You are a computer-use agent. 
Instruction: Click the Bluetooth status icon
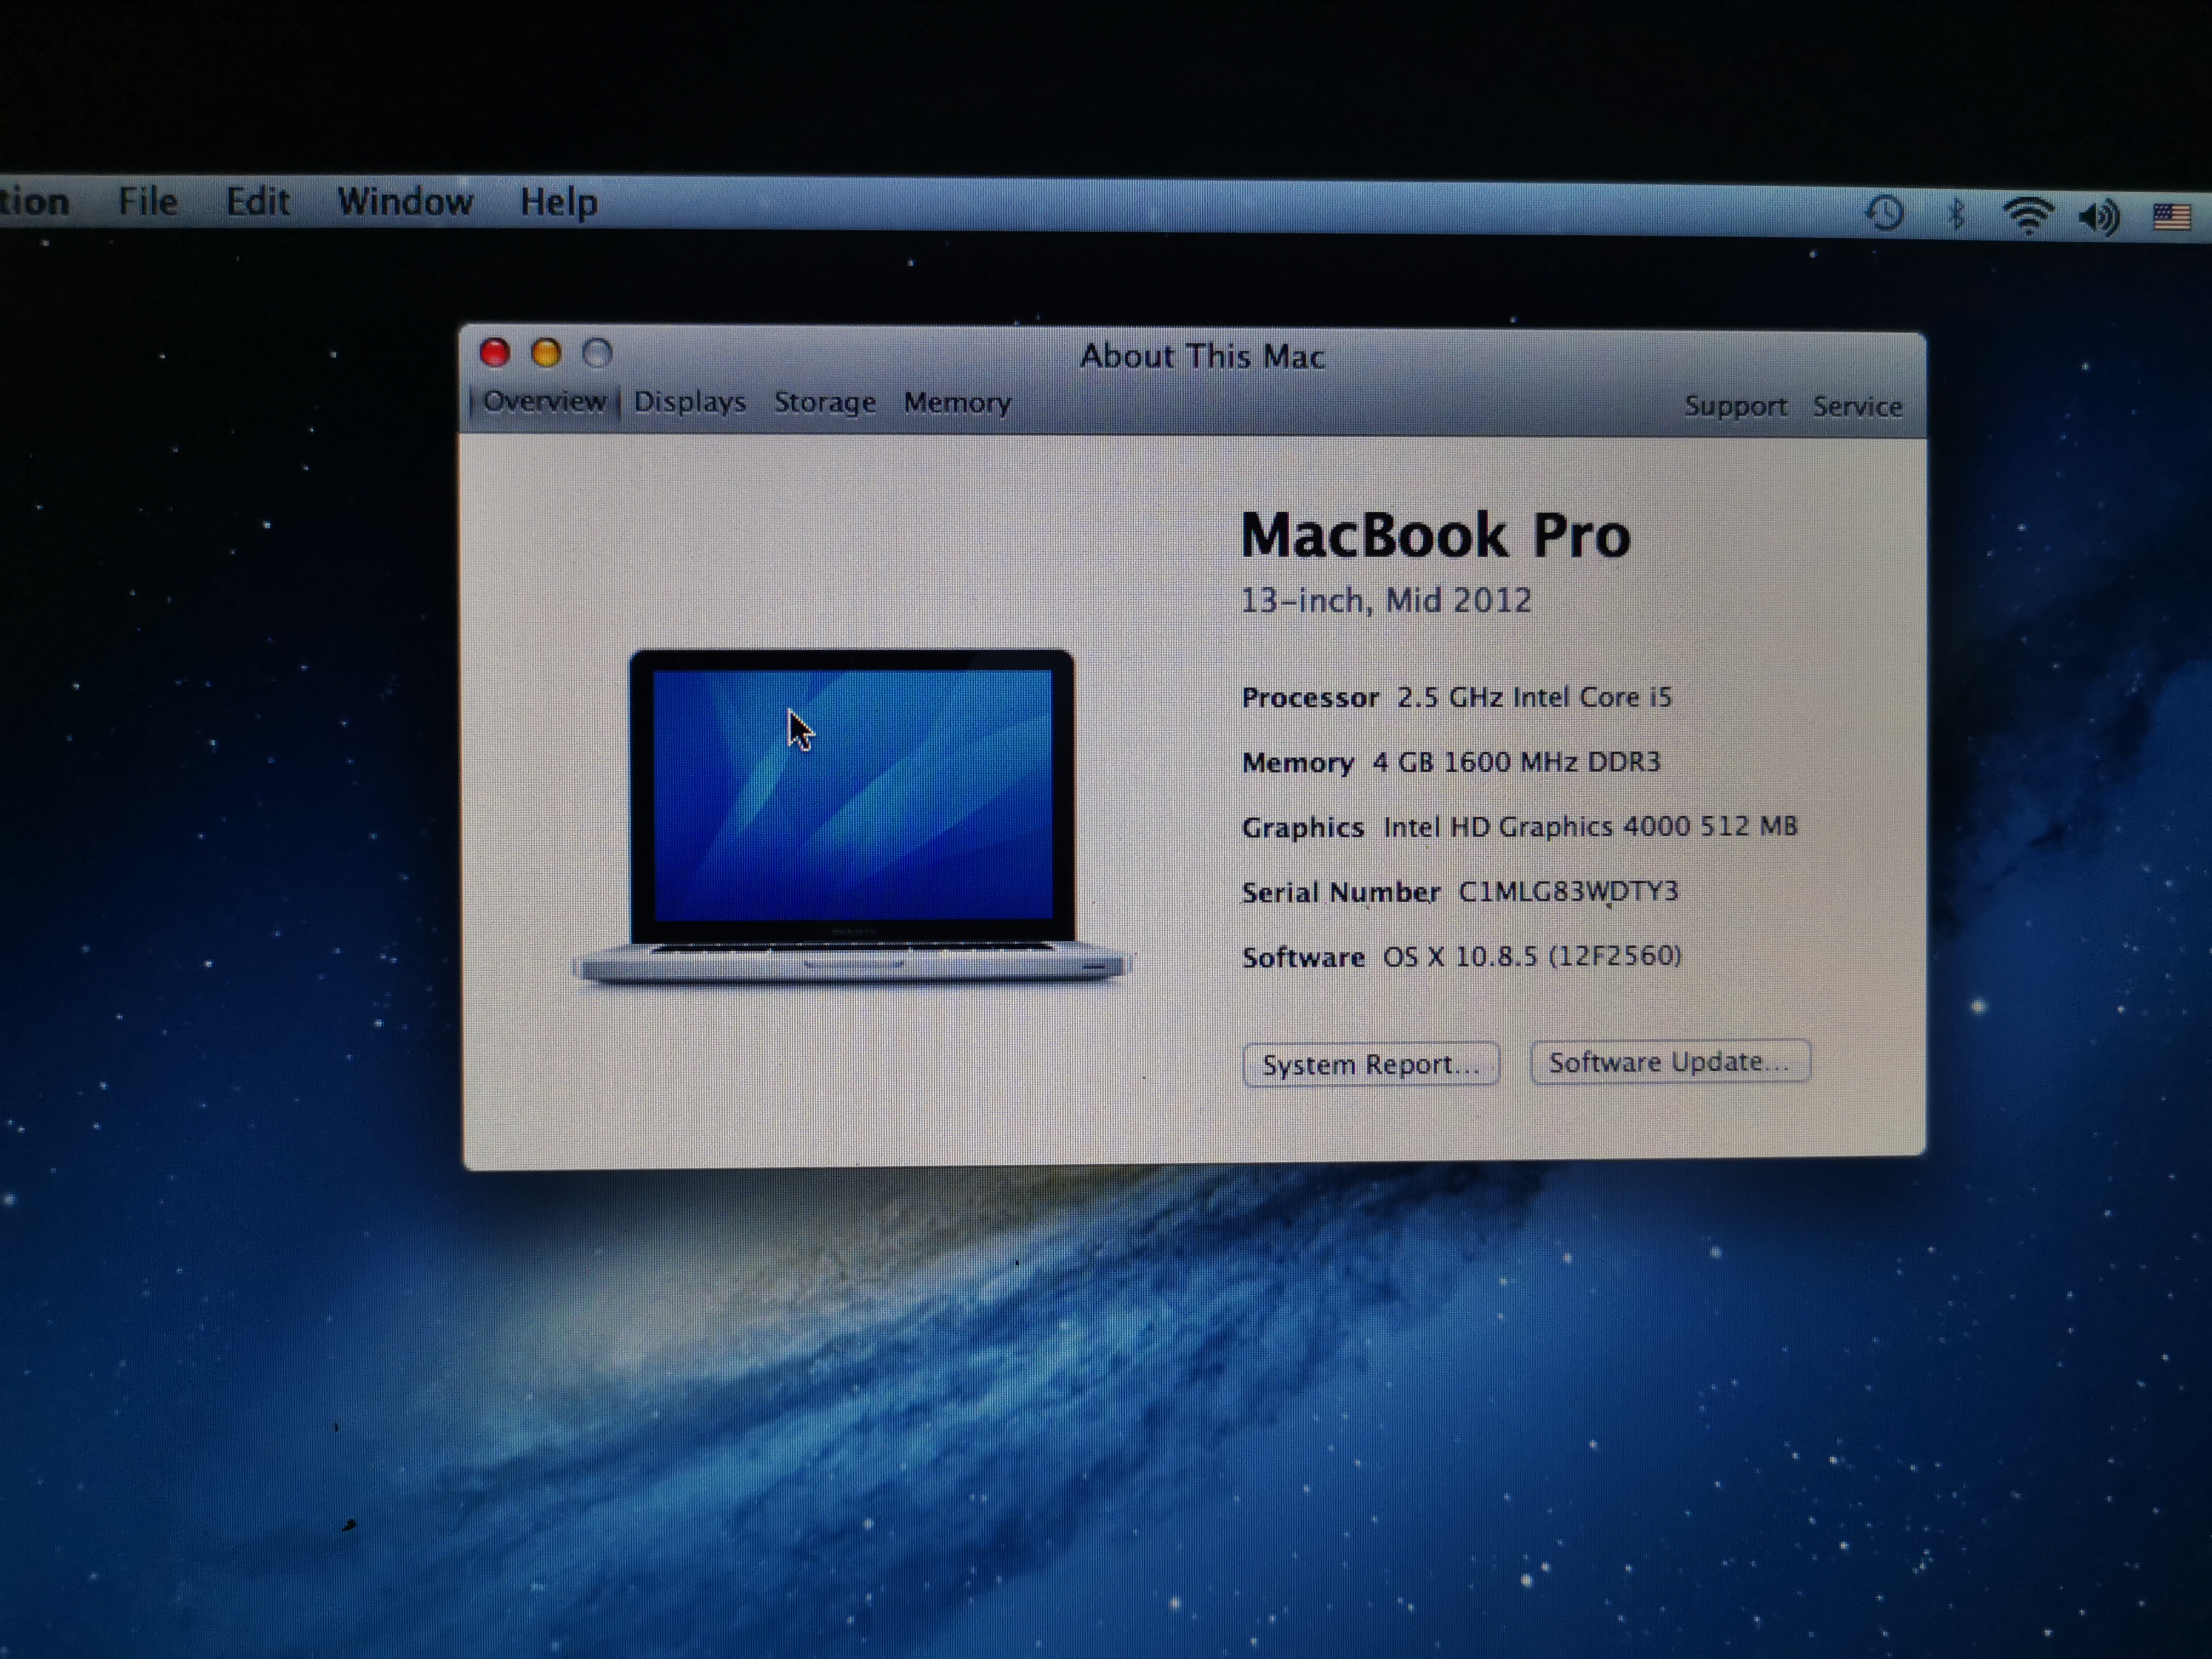(1957, 213)
